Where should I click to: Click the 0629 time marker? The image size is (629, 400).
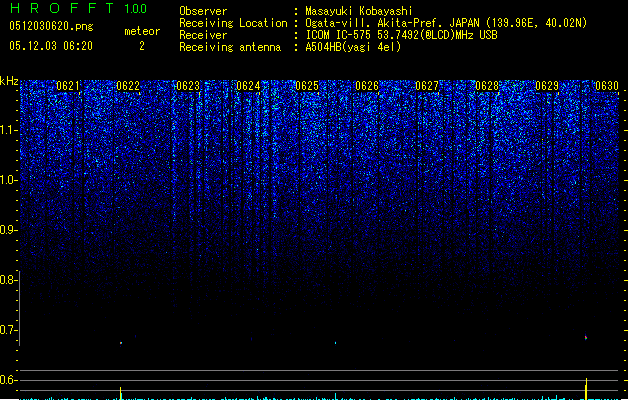(x=547, y=86)
